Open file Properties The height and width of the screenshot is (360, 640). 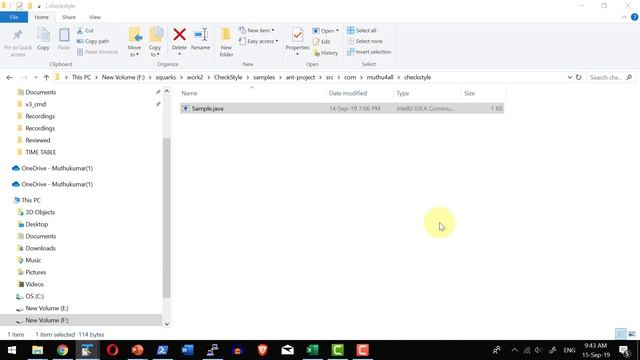click(x=297, y=42)
